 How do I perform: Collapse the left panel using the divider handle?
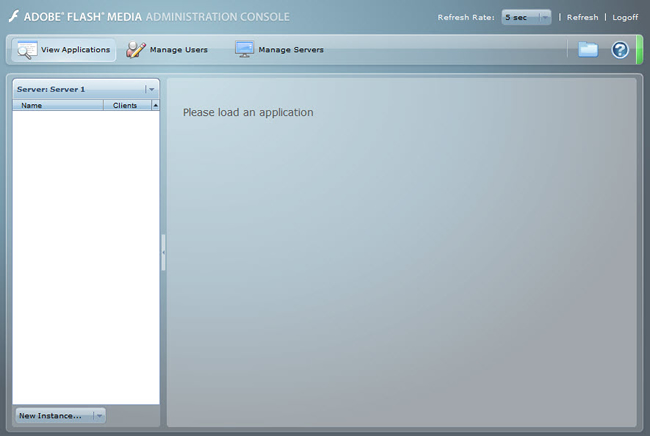(163, 252)
